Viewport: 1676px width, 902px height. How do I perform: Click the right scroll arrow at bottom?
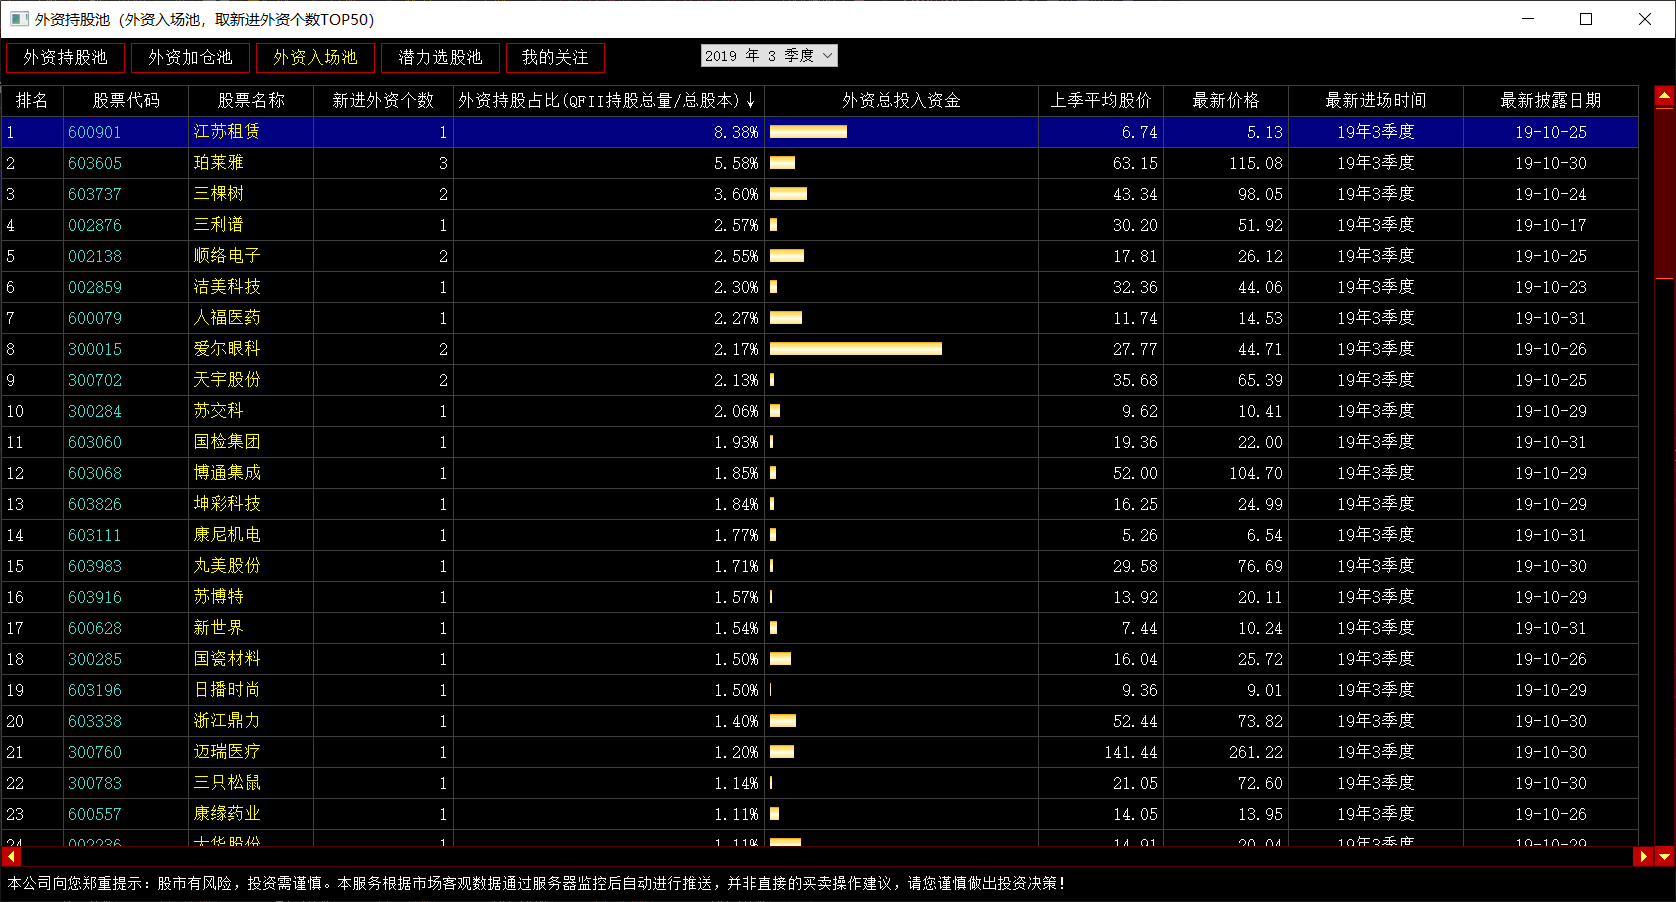[1642, 857]
